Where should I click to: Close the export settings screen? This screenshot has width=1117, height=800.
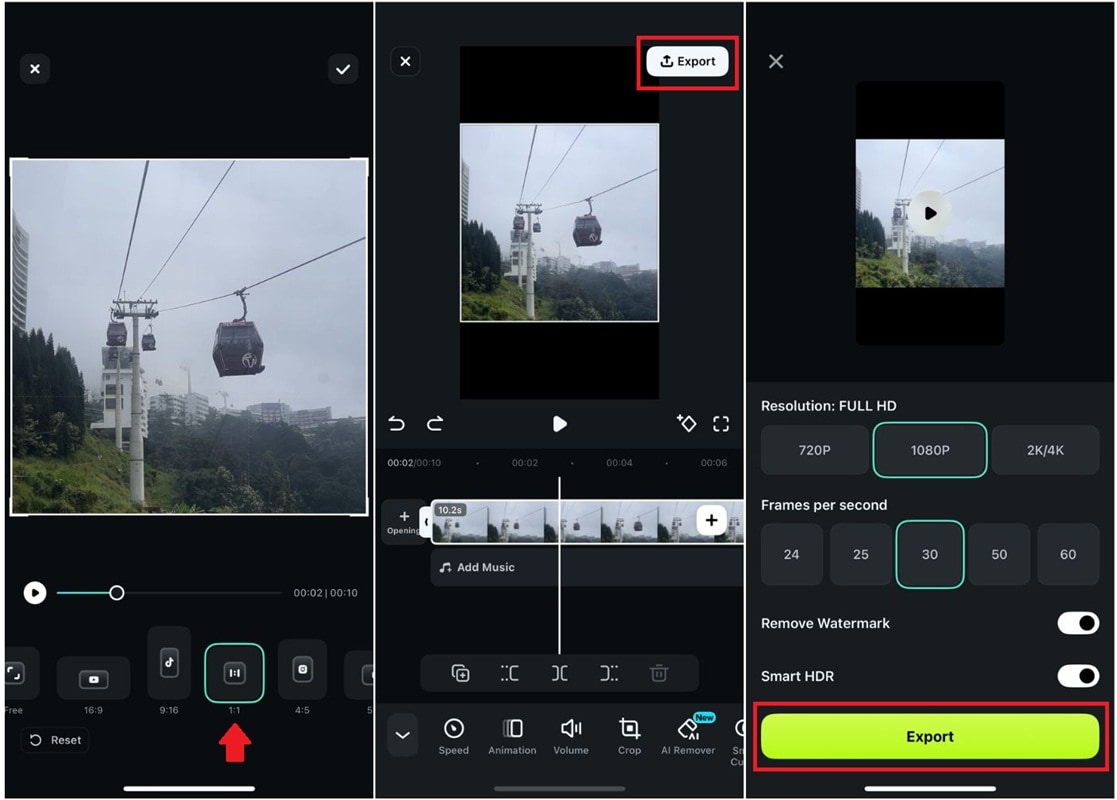776,61
